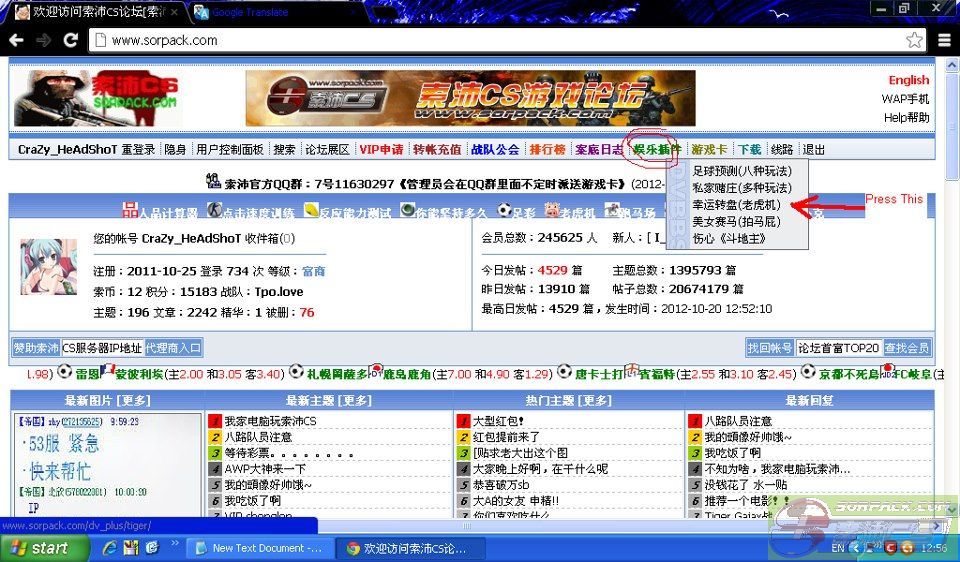
Task: Open 游戏卡 in the nav bar
Action: 709,149
